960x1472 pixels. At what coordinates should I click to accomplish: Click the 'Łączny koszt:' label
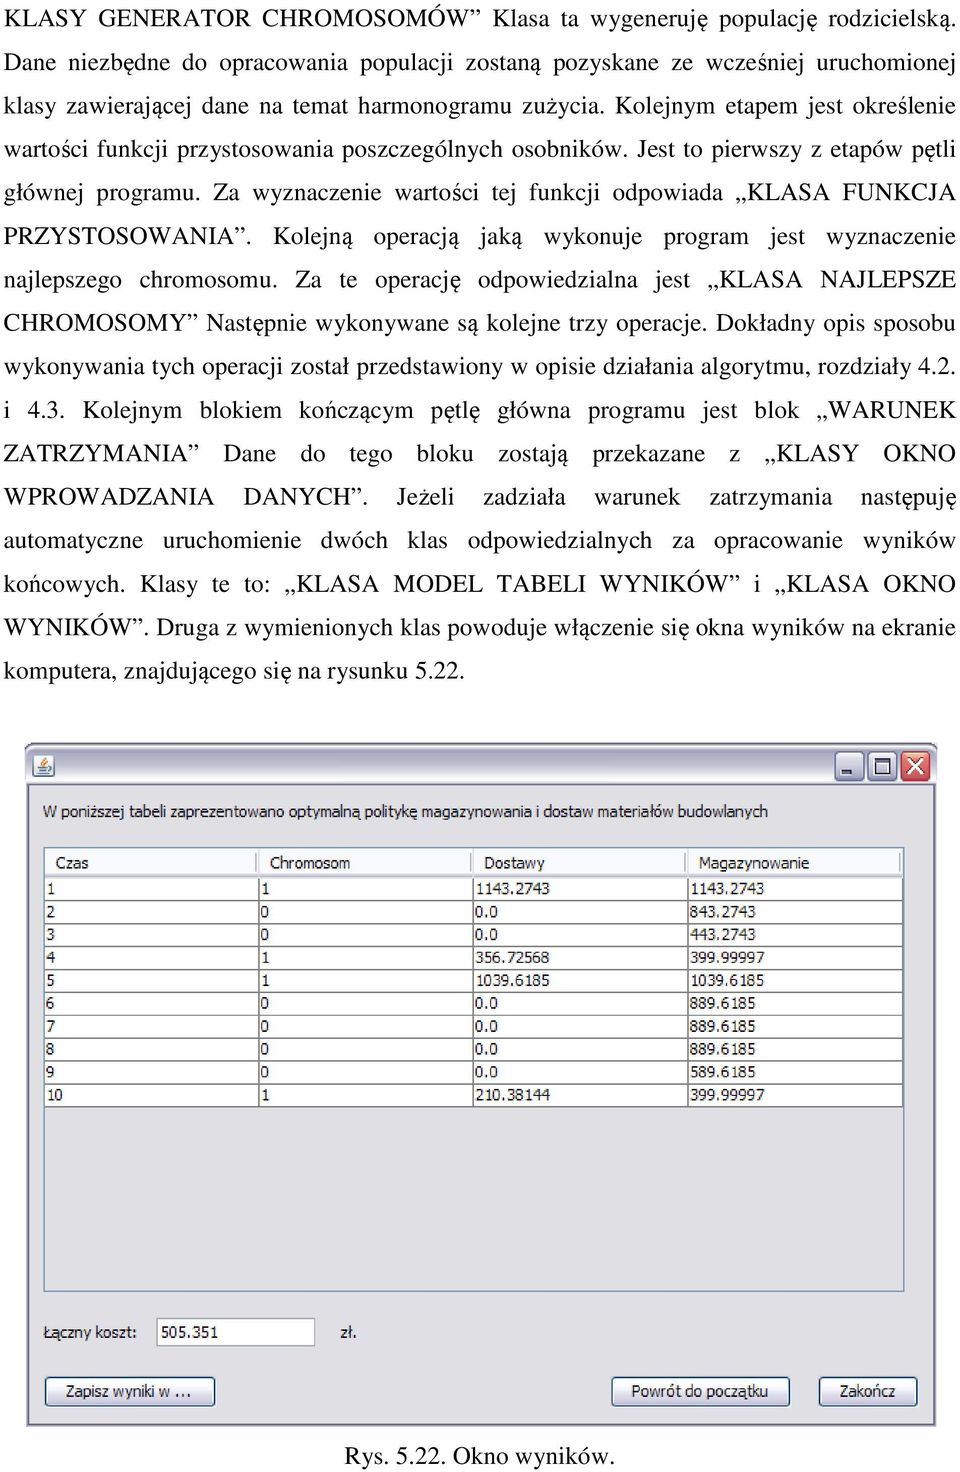click(x=89, y=1332)
